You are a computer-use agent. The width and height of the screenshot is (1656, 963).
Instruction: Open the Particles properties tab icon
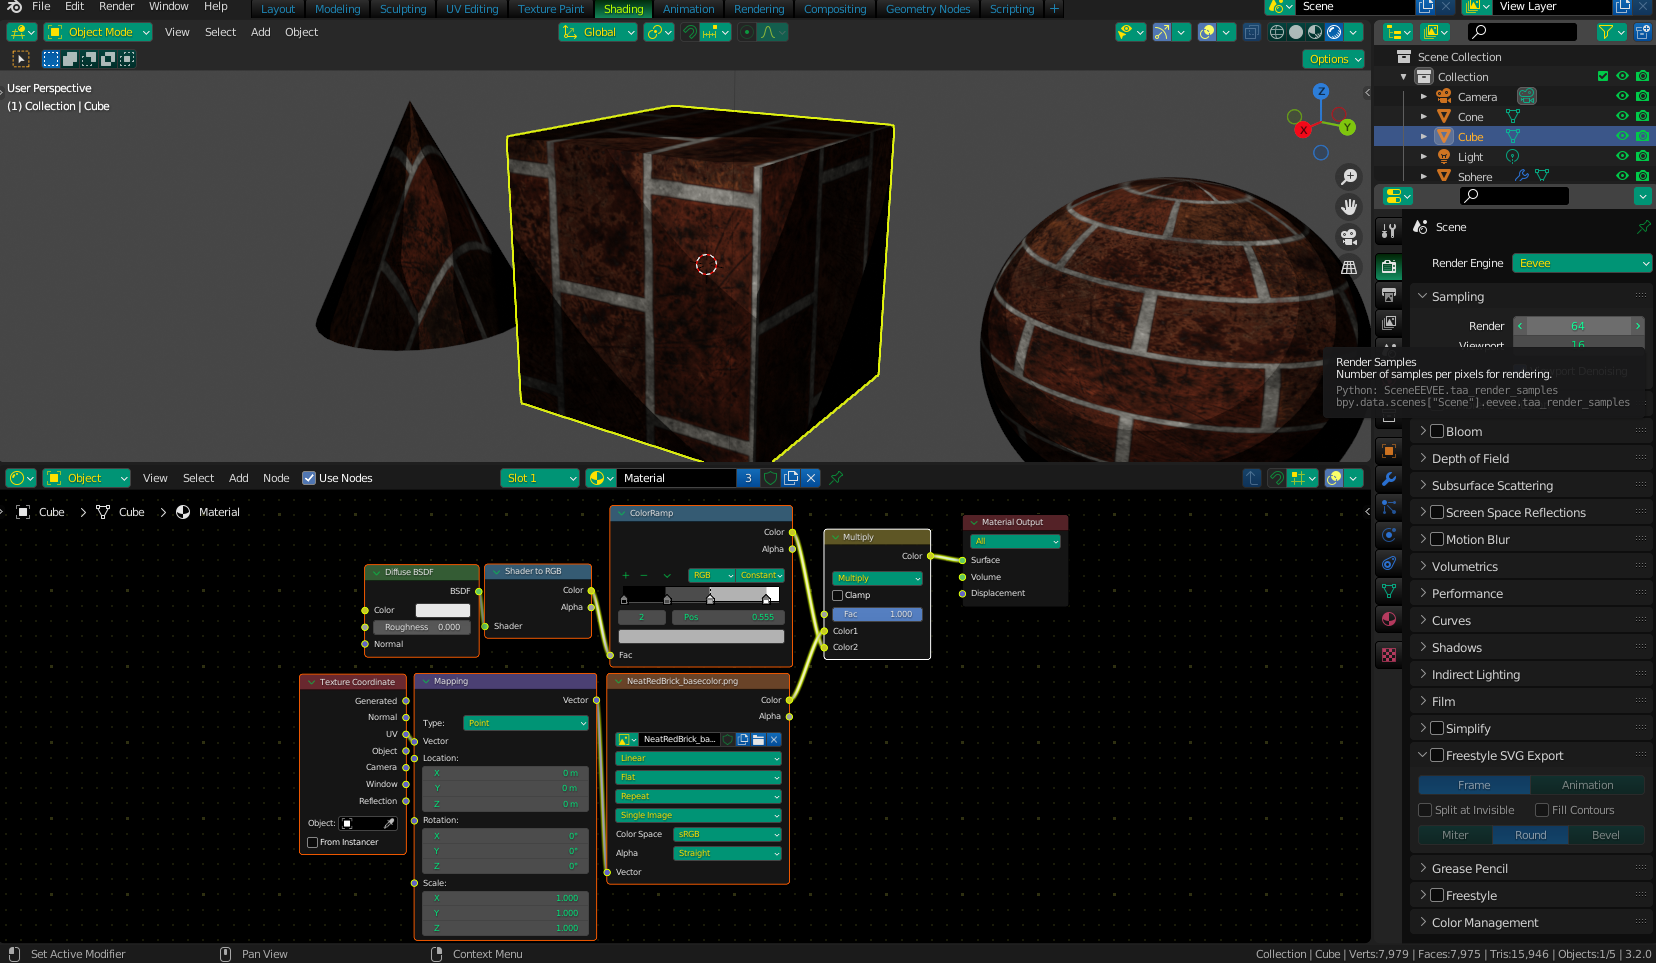[x=1389, y=507]
